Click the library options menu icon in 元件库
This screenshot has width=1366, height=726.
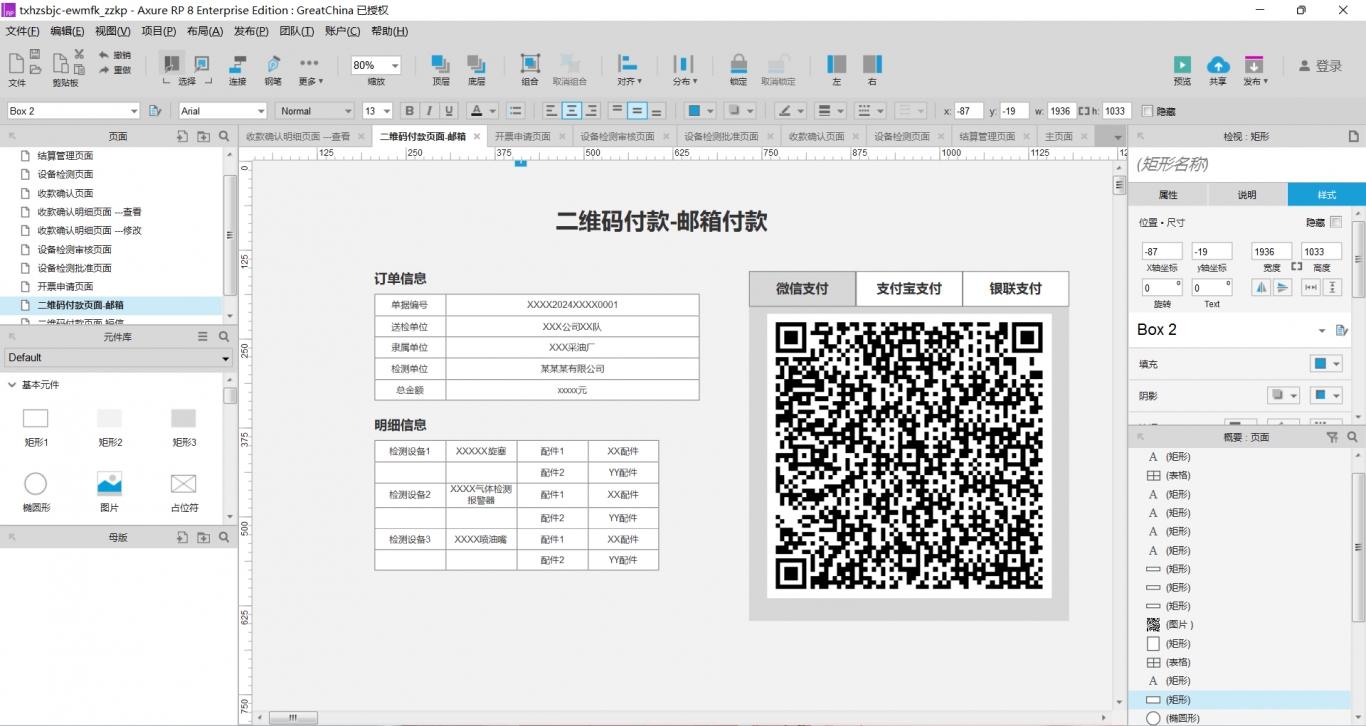click(203, 337)
